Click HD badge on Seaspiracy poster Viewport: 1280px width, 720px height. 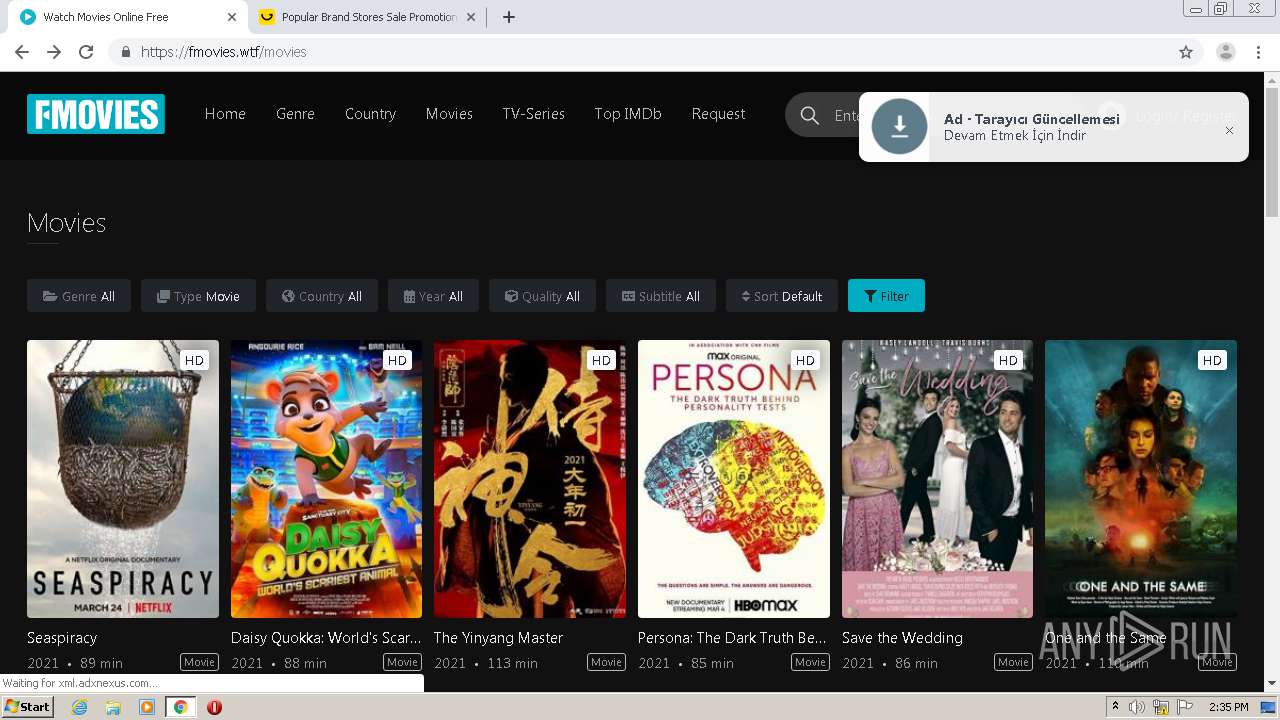[194, 361]
